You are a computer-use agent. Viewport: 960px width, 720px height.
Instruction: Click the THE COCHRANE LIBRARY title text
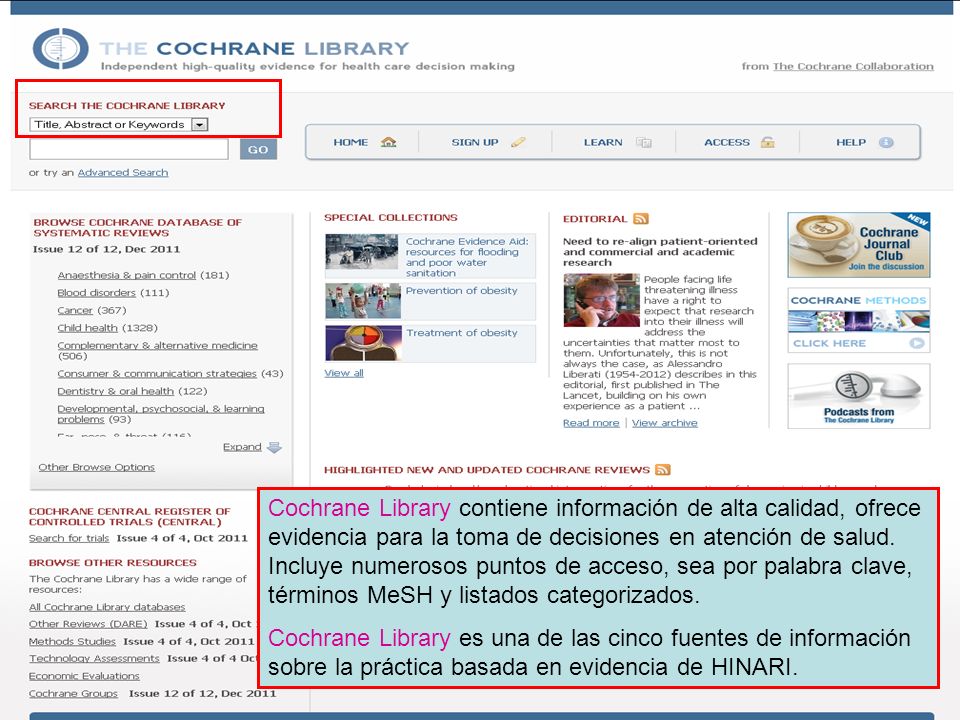click(x=254, y=48)
